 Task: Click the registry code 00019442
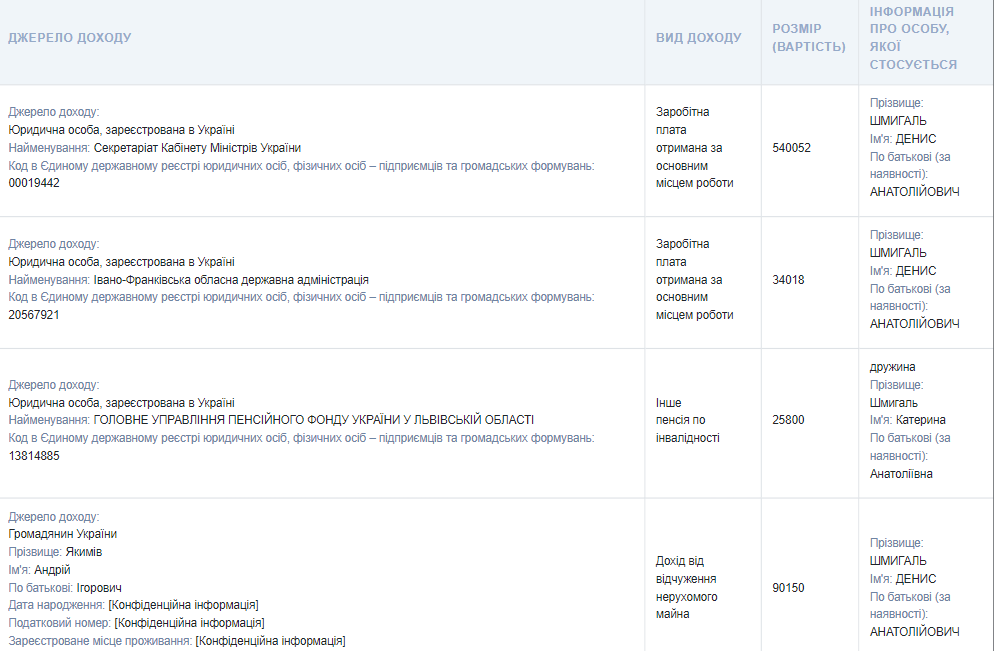(34, 183)
